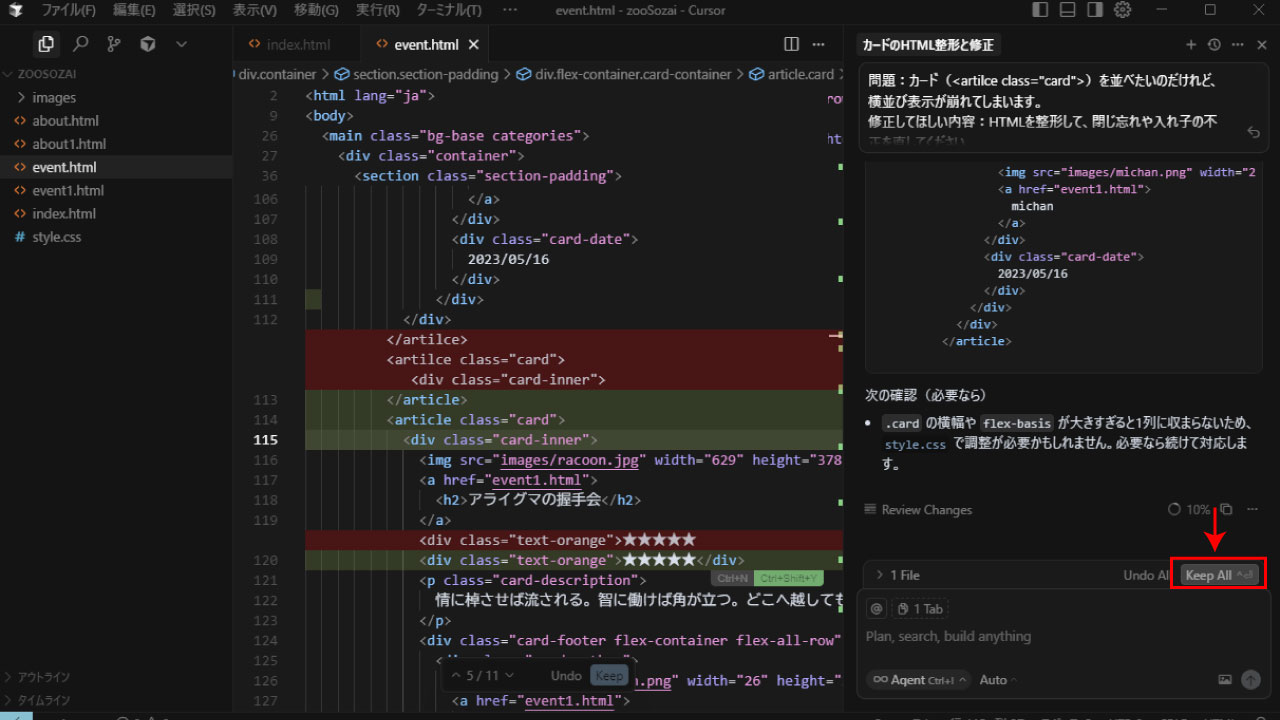Click section.section-padding breadcrumb
1280x720 pixels.
tap(417, 75)
